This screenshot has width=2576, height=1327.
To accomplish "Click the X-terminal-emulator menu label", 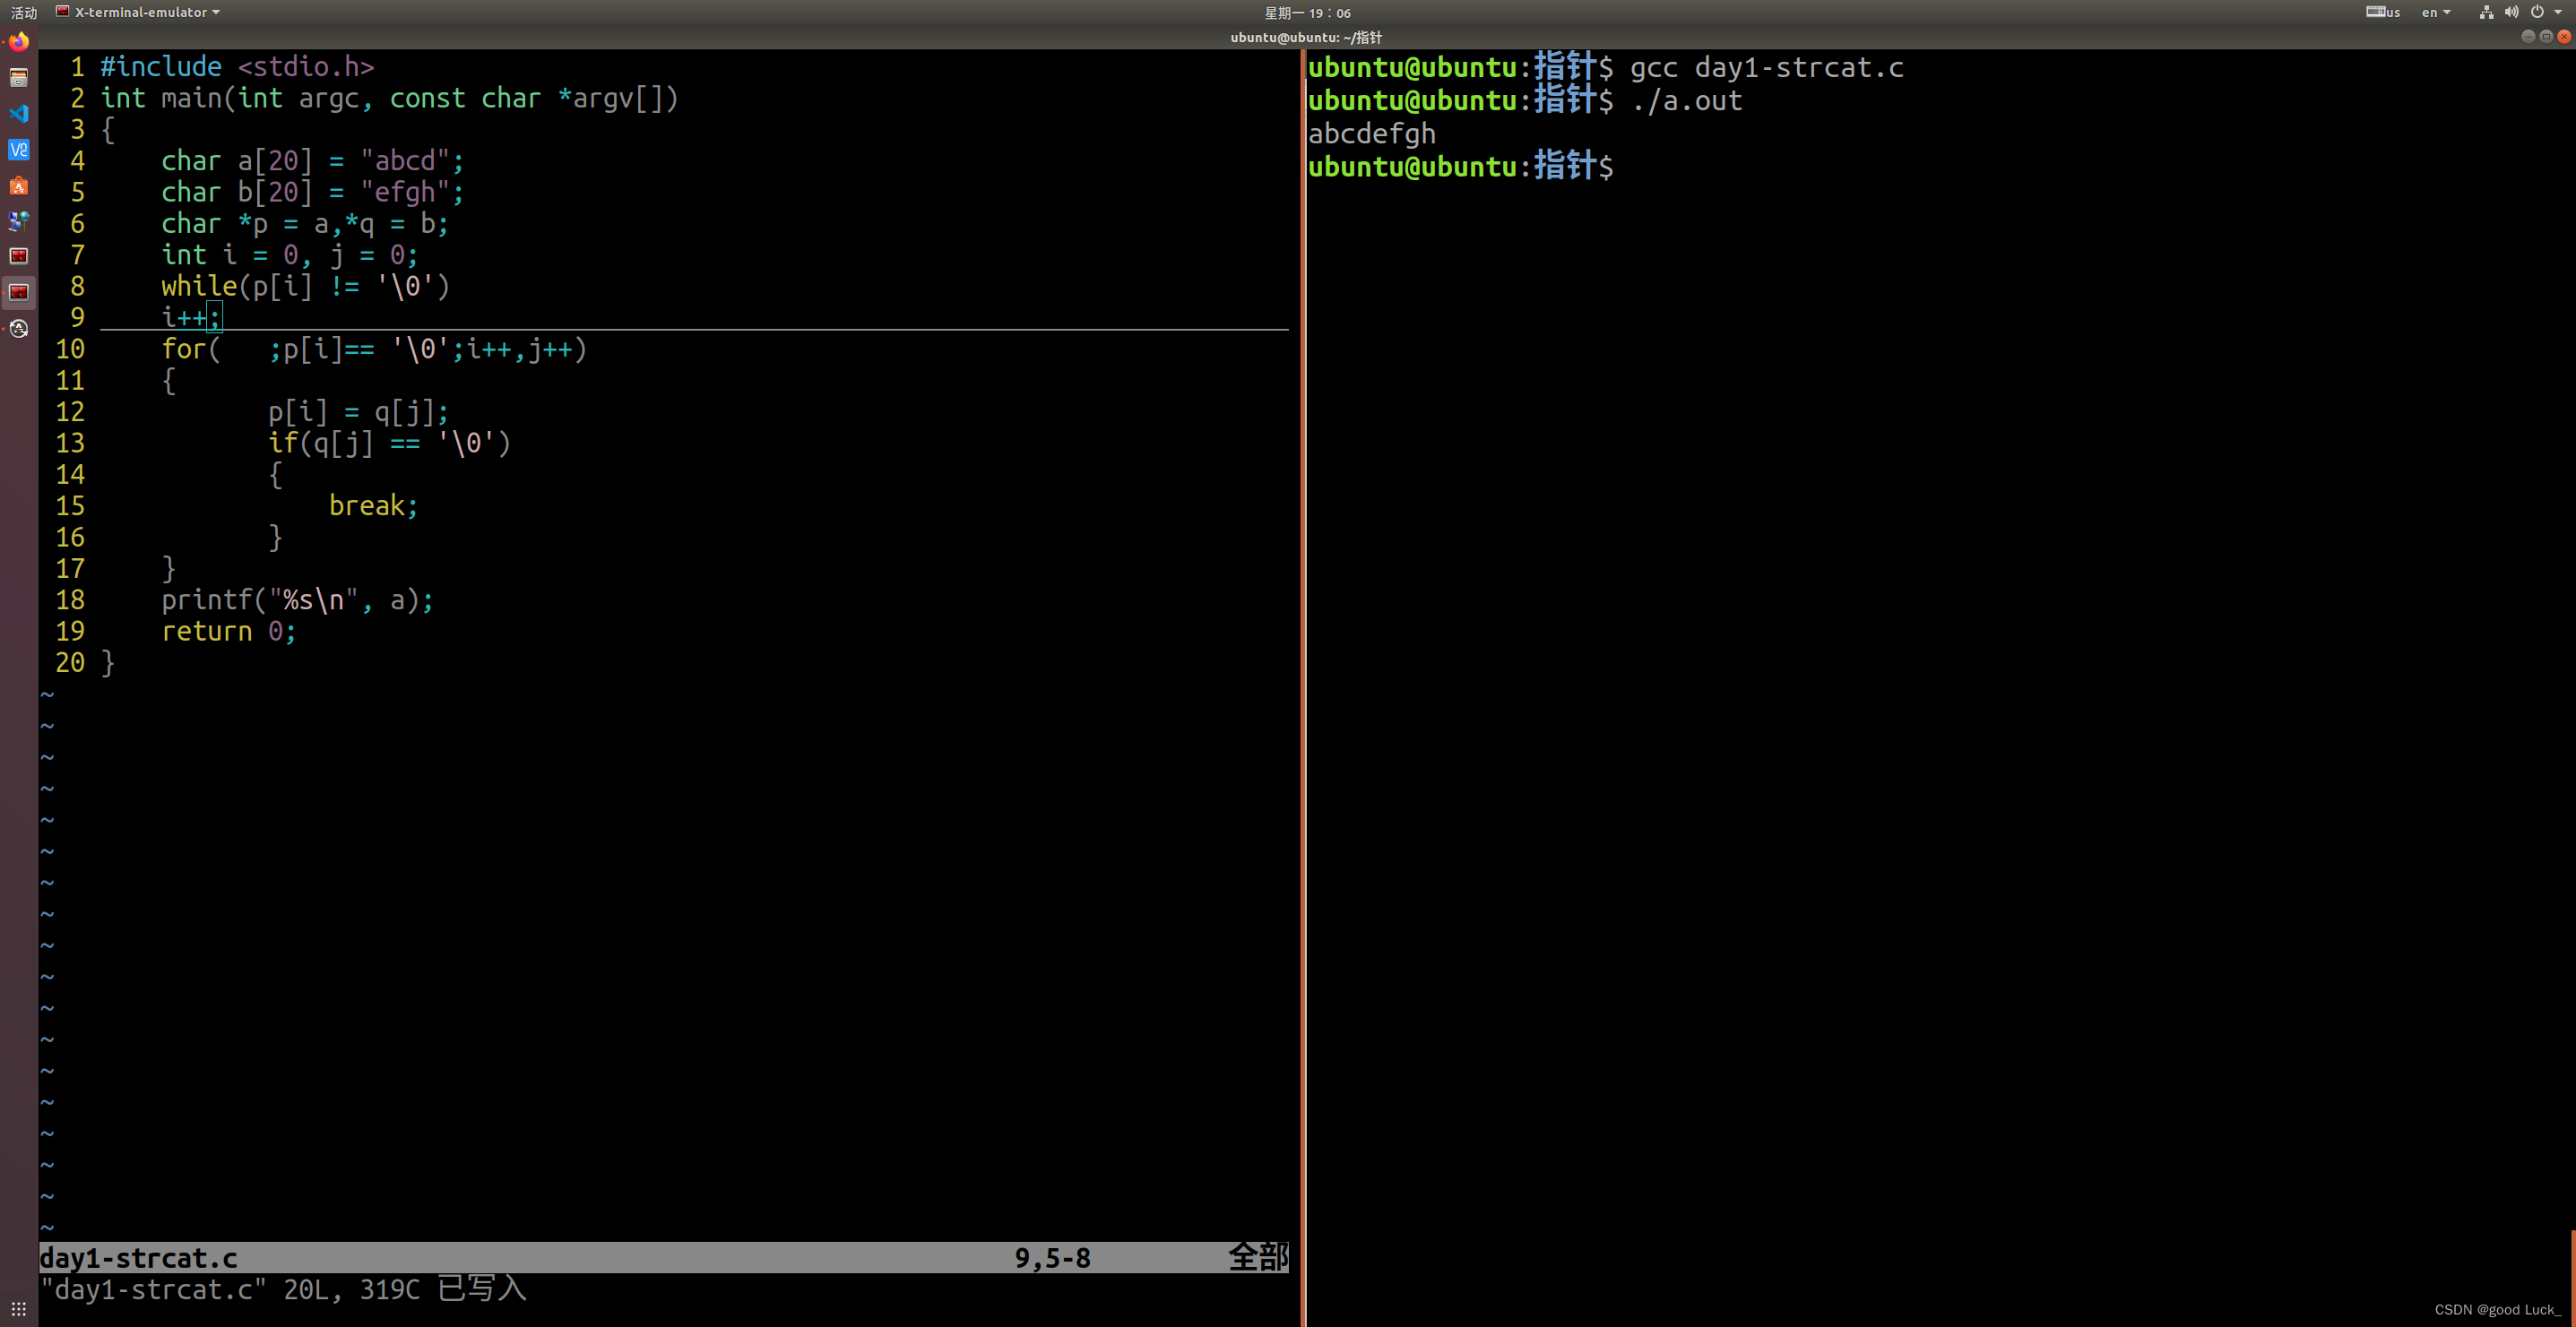I will (x=142, y=12).
